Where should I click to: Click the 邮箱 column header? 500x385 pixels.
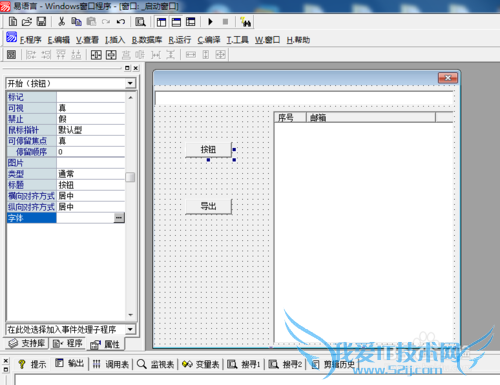pos(371,117)
